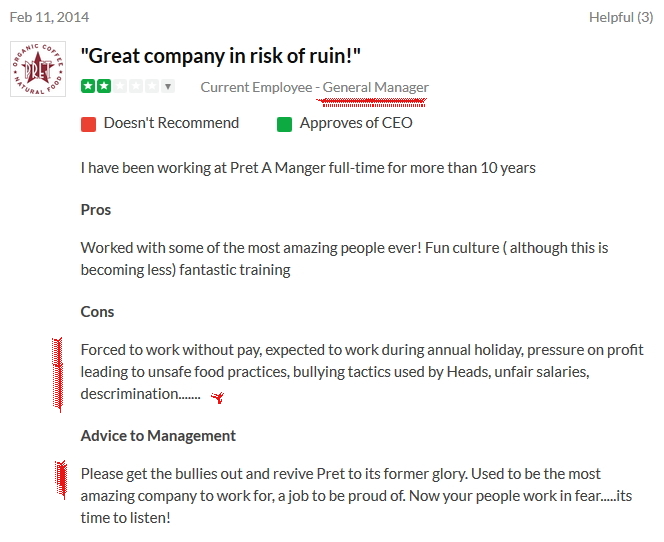Screen dimensions: 664x542
Task: Click the Approves of CEO label
Action: click(356, 123)
